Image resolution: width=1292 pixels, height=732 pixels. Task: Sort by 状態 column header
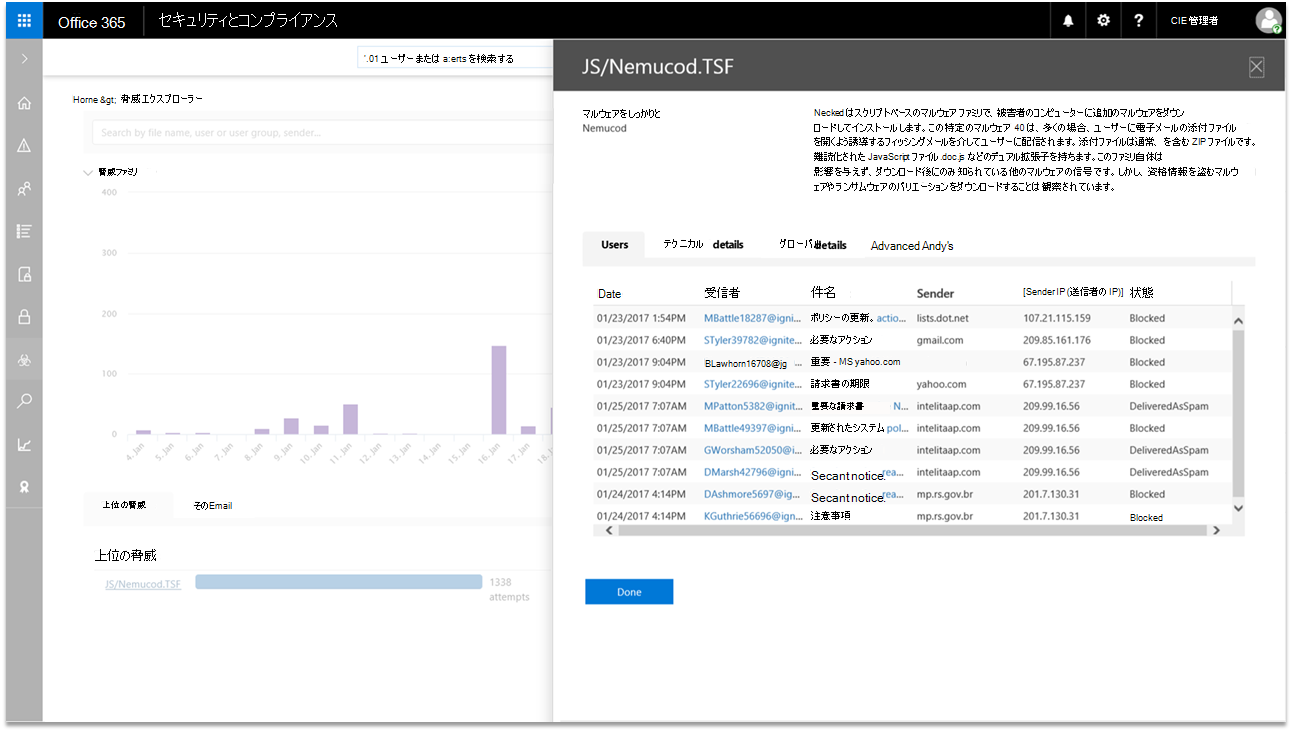tap(1141, 292)
